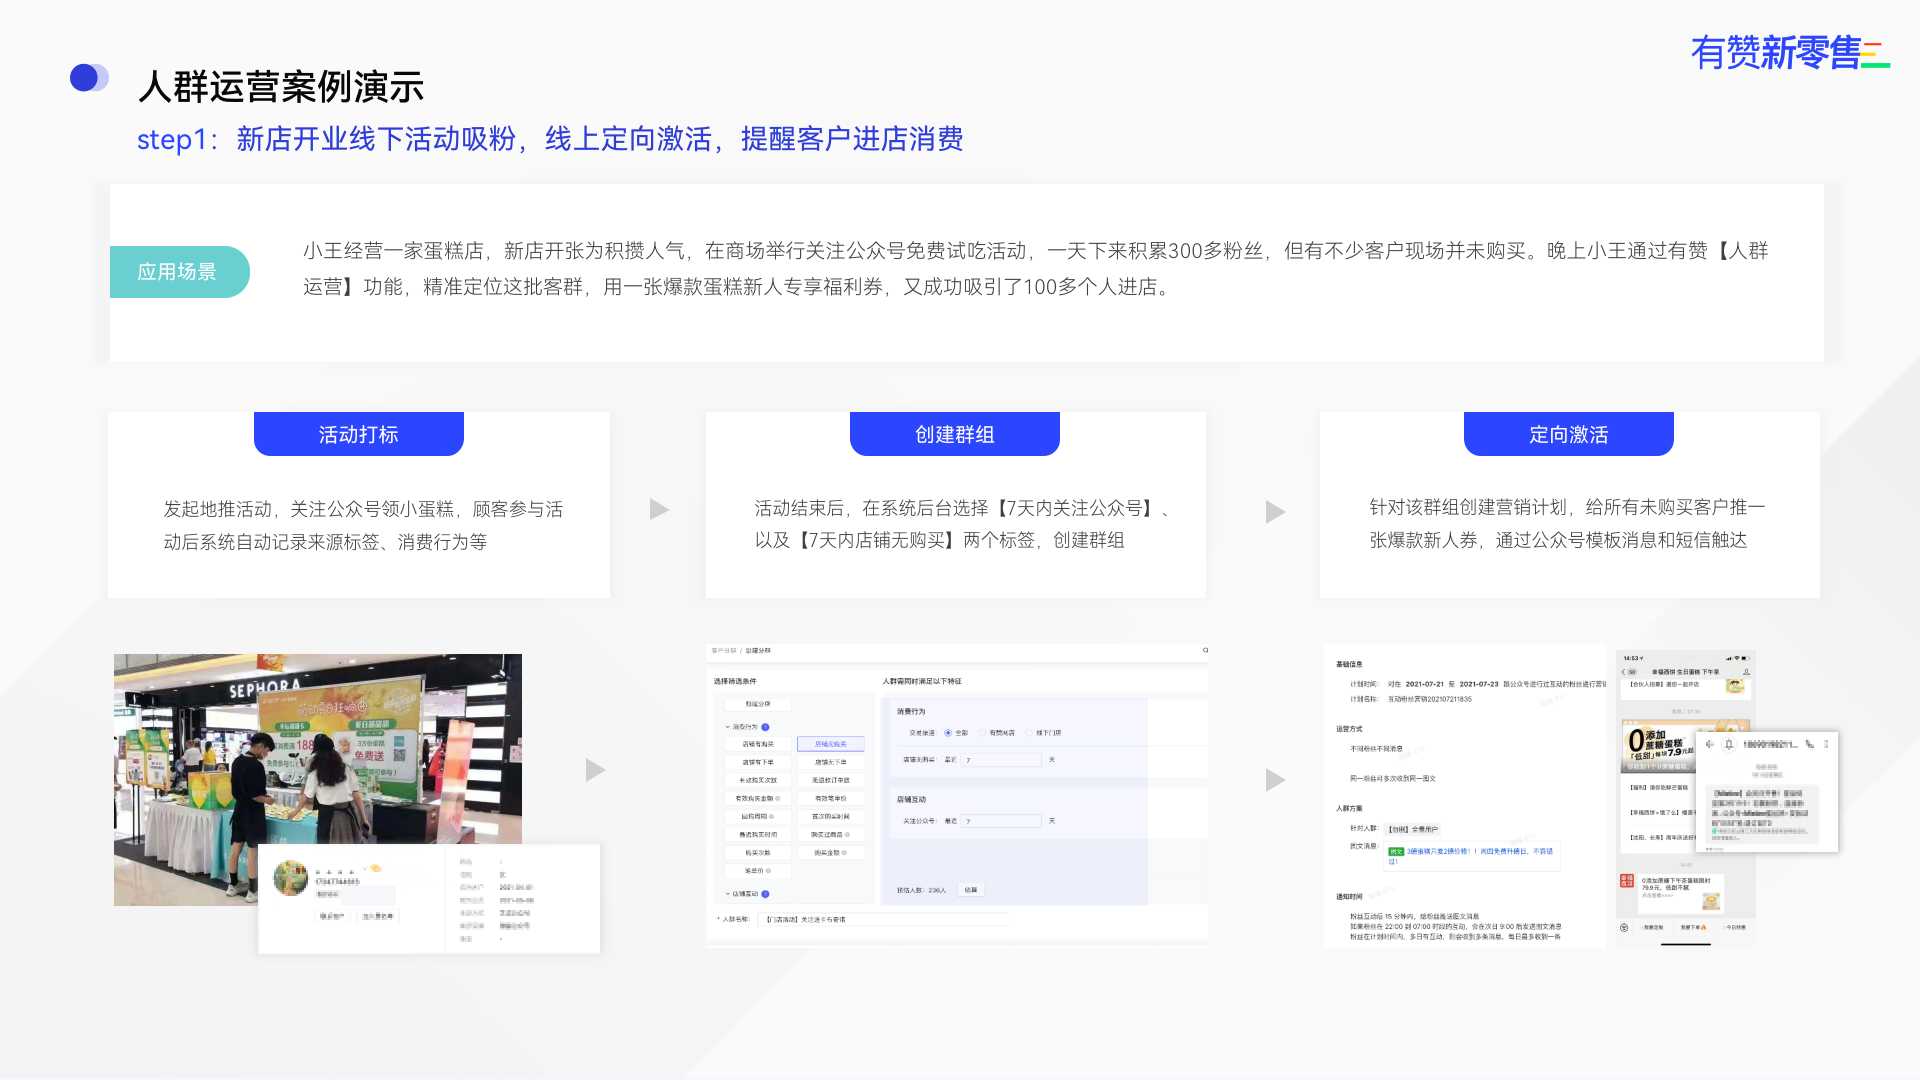Click the back arrow in the phone chat header

1624,672
